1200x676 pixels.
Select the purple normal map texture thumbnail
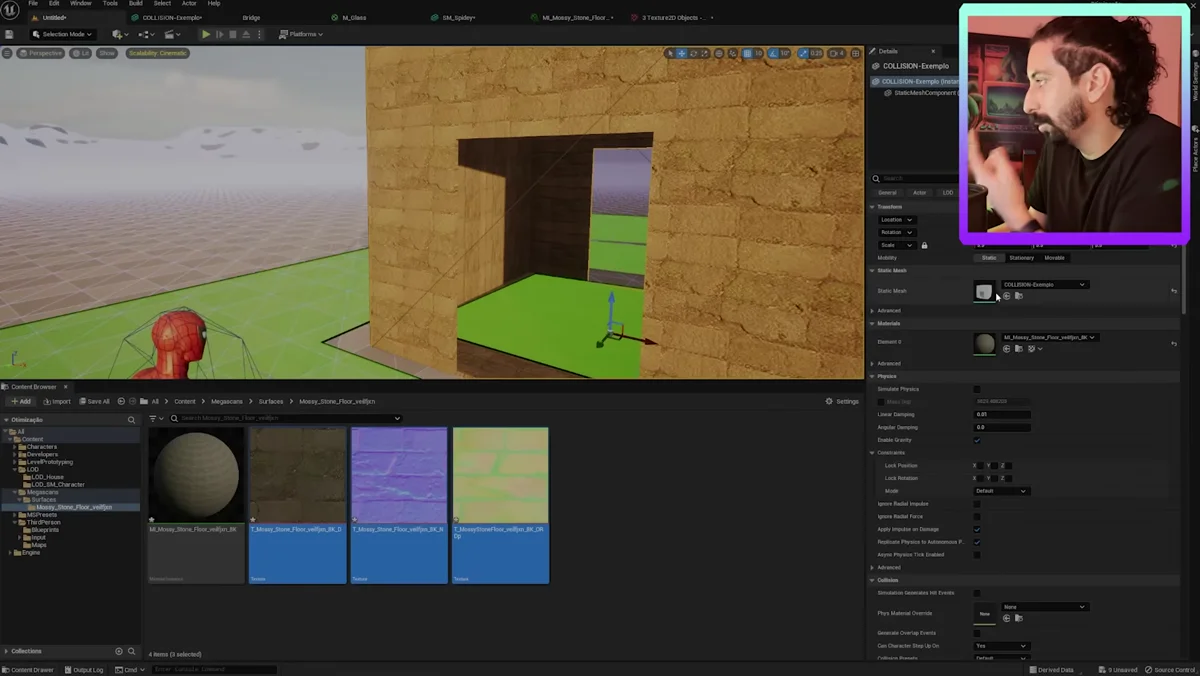[399, 476]
